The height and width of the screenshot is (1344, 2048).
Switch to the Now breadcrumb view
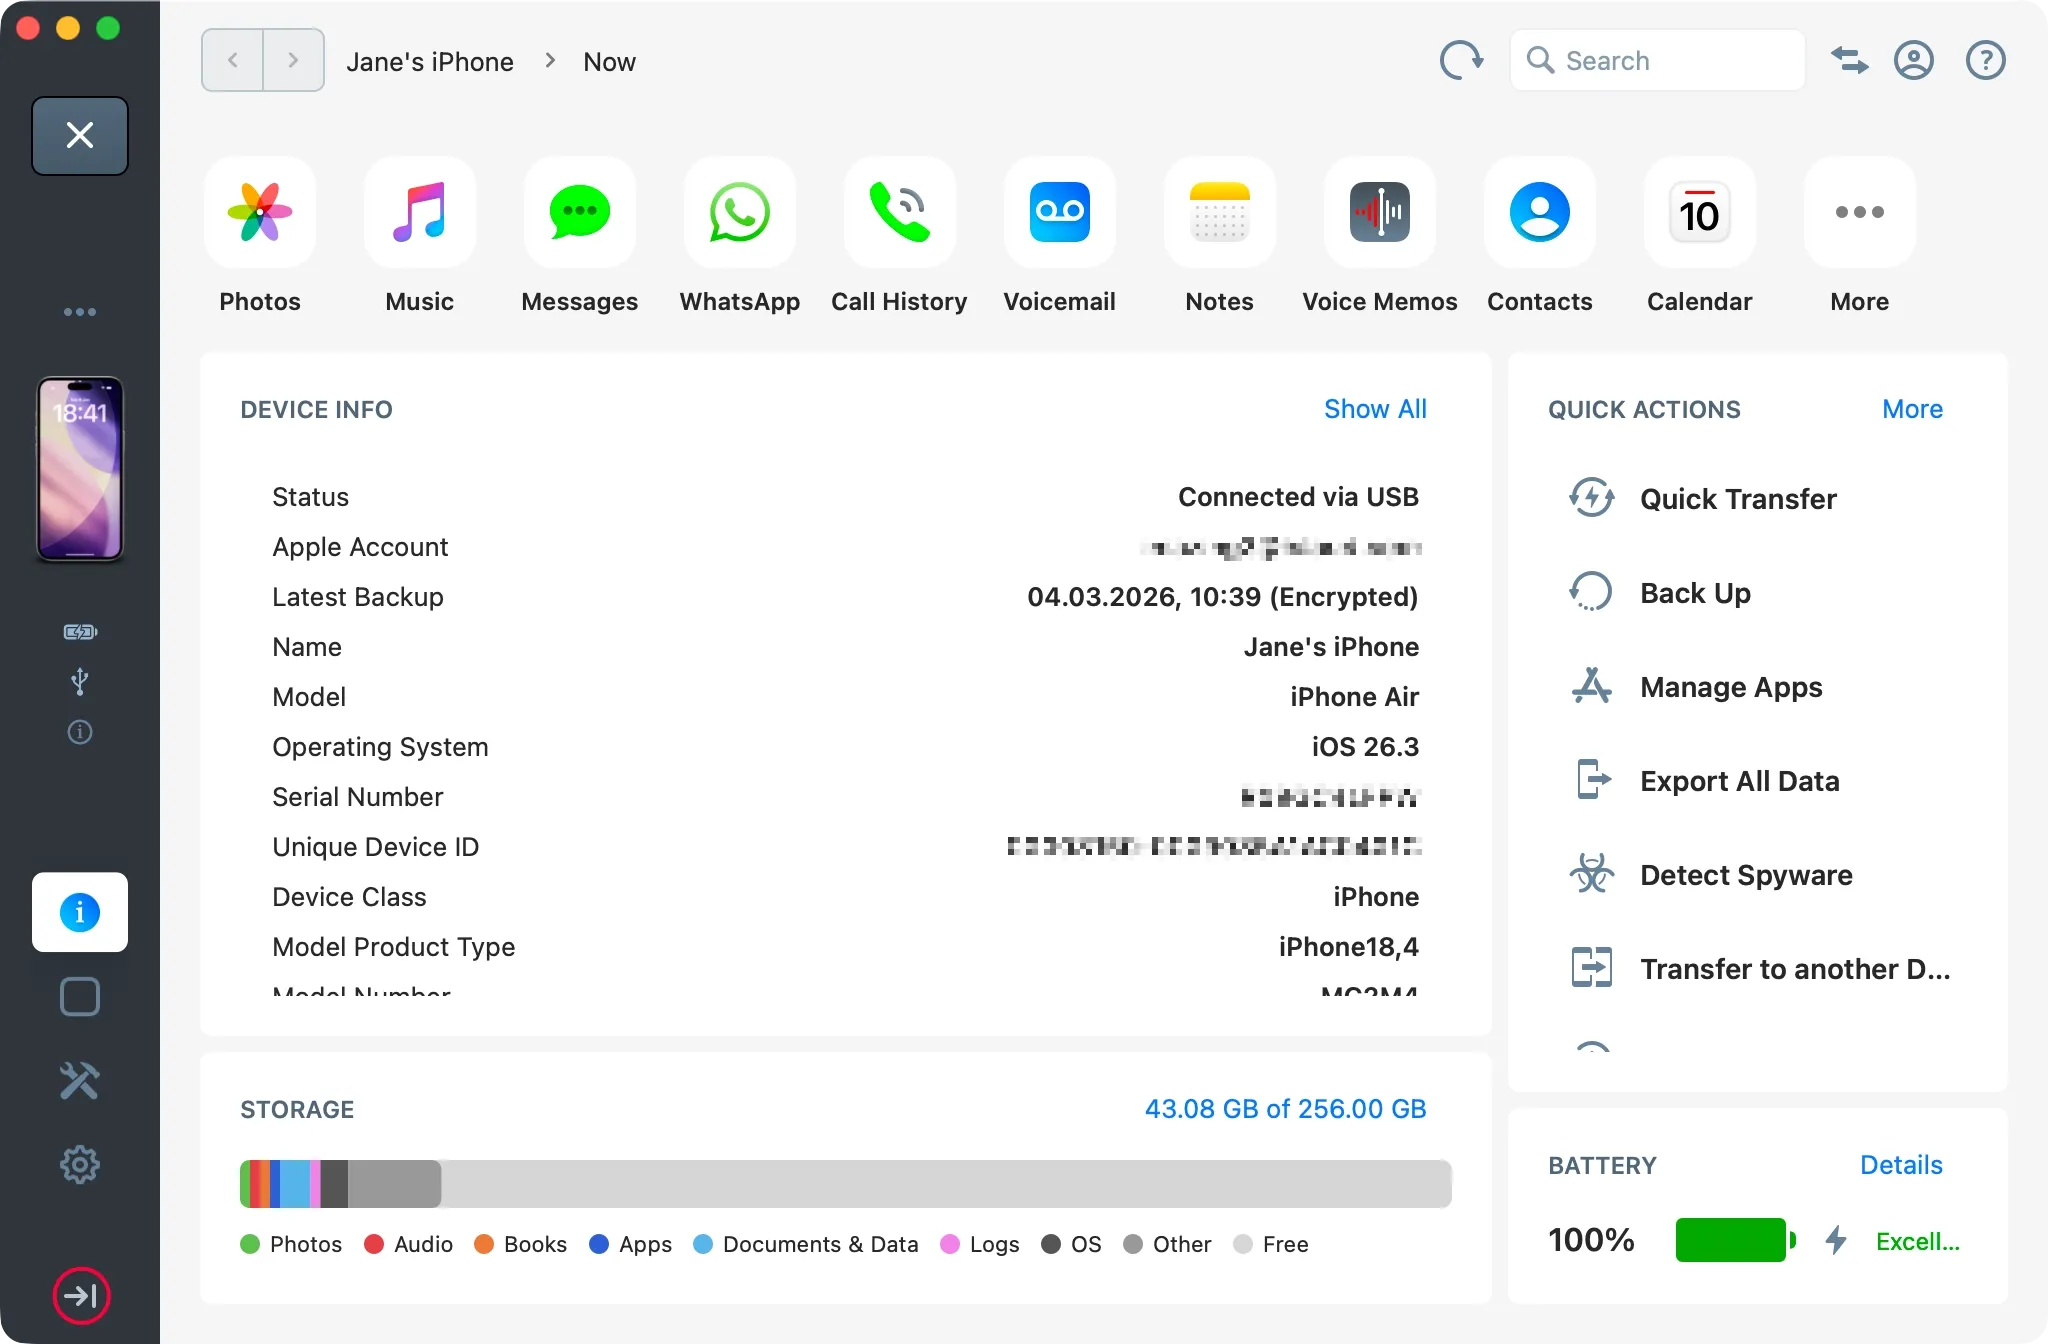(x=609, y=61)
